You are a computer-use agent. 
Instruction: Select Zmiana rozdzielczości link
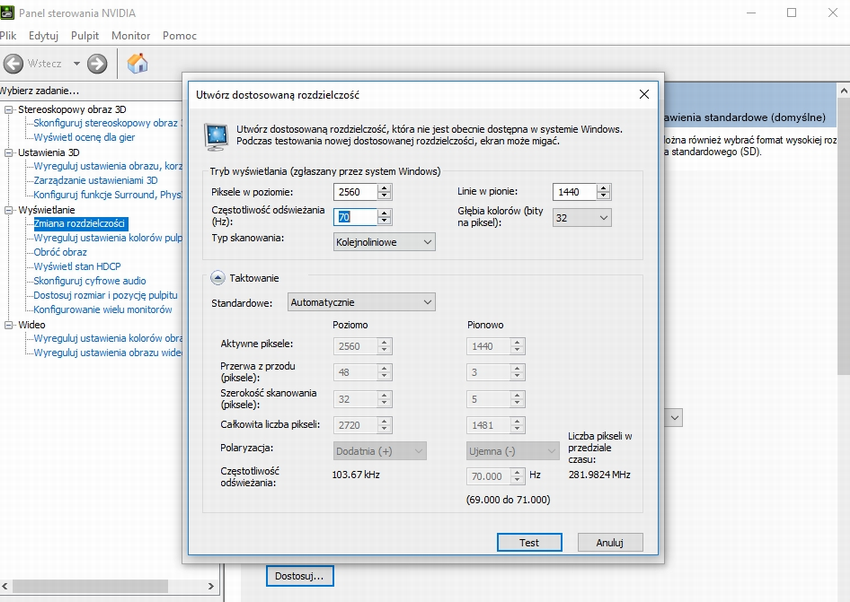(x=79, y=224)
